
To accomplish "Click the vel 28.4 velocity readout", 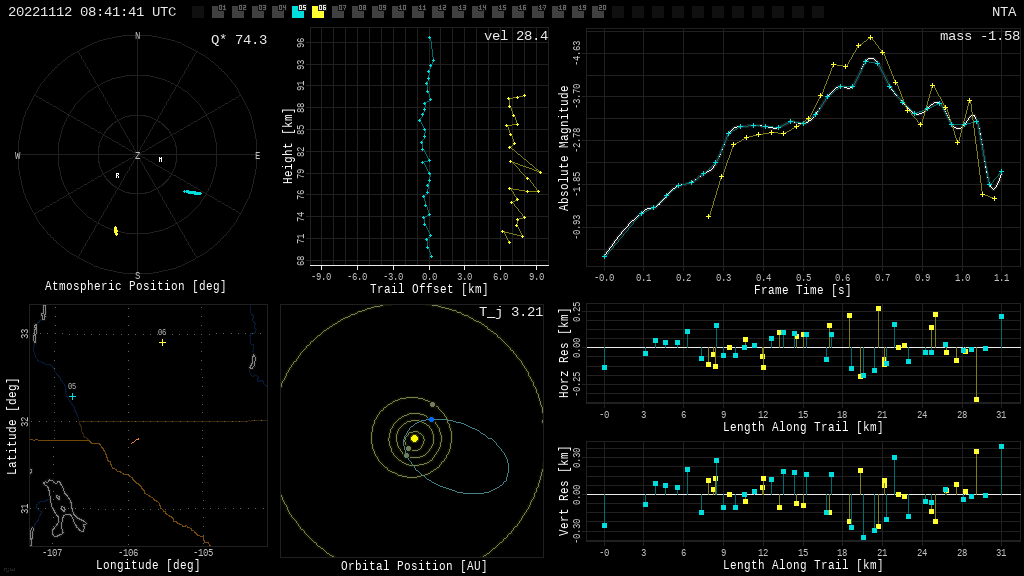I will pyautogui.click(x=515, y=36).
